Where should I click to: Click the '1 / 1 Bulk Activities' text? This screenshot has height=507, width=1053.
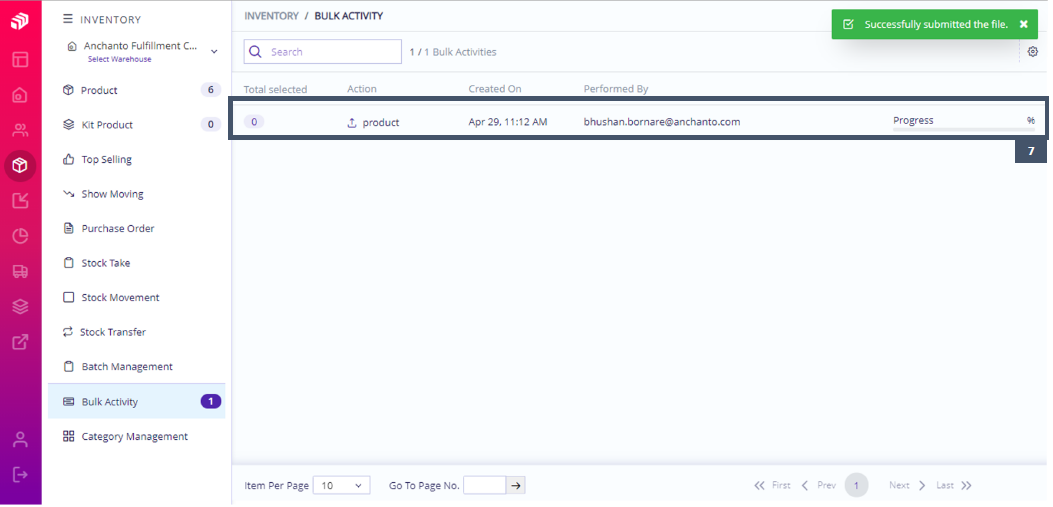click(x=453, y=52)
